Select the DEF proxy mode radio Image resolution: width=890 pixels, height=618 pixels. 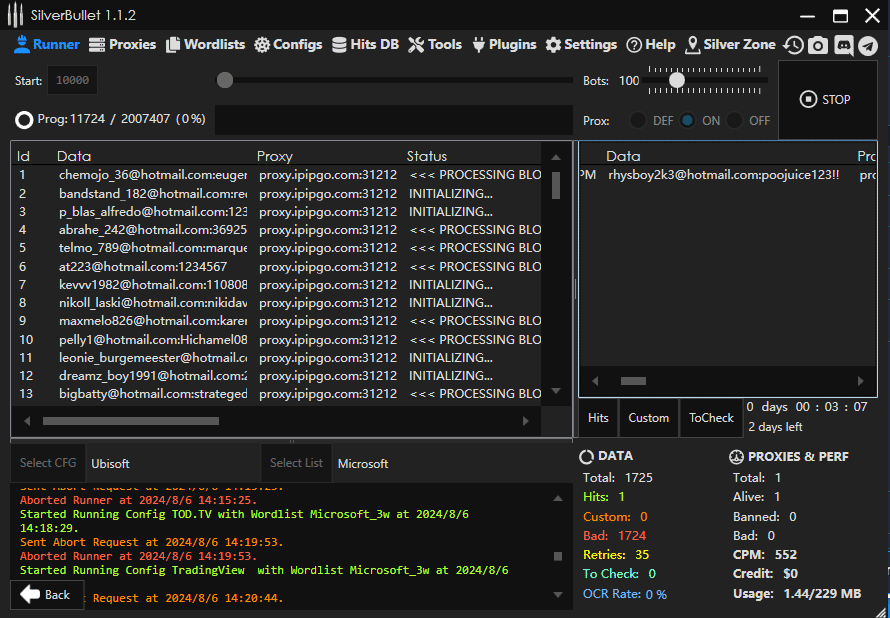click(637, 120)
